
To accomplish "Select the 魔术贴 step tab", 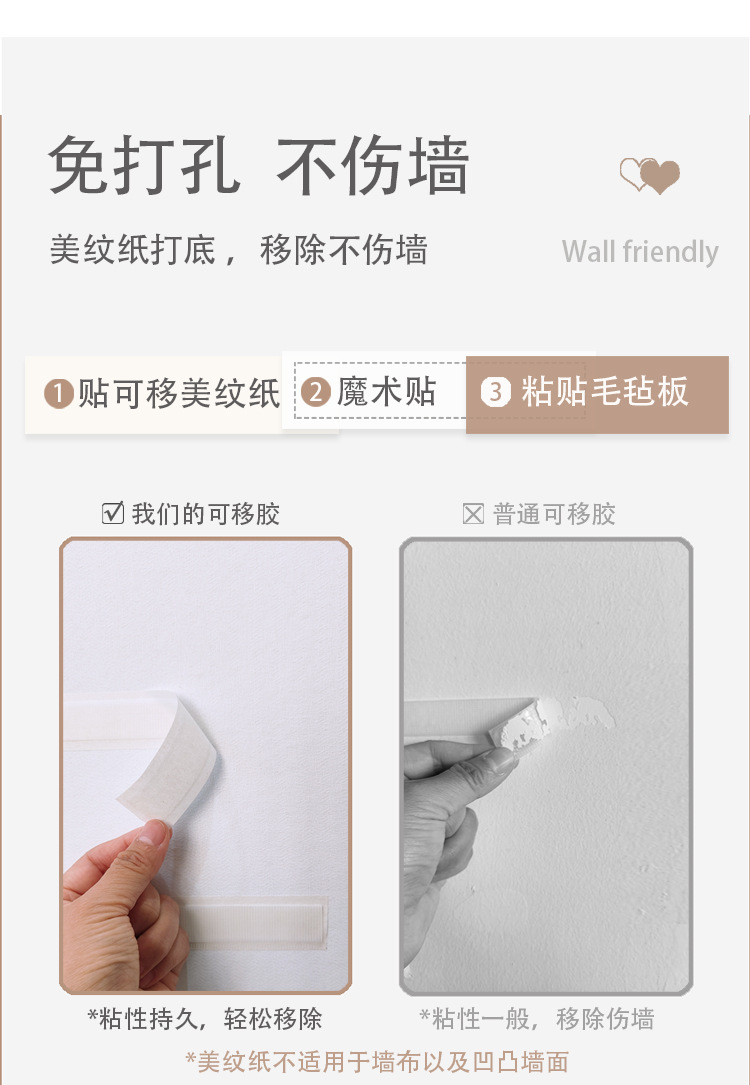I will (x=374, y=391).
